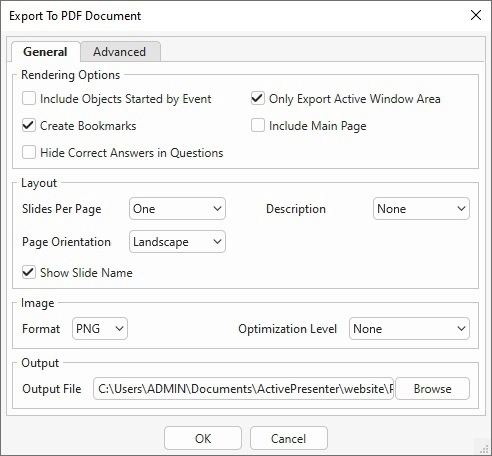Image resolution: width=492 pixels, height=456 pixels.
Task: Open the image Format dropdown
Action: [100, 329]
